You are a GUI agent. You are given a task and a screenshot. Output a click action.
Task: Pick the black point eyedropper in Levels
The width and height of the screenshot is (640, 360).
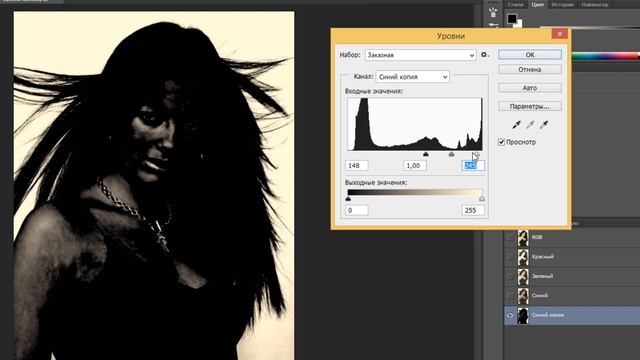tap(516, 125)
